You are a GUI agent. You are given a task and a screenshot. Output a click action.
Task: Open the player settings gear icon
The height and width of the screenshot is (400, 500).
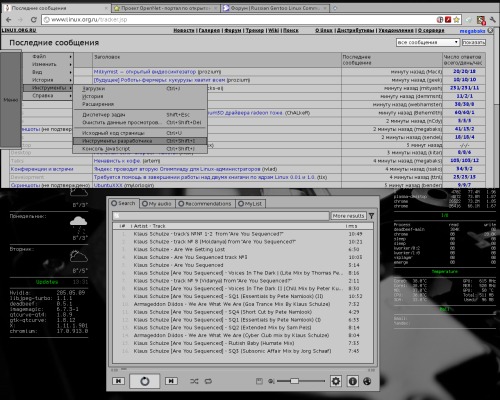point(336,381)
